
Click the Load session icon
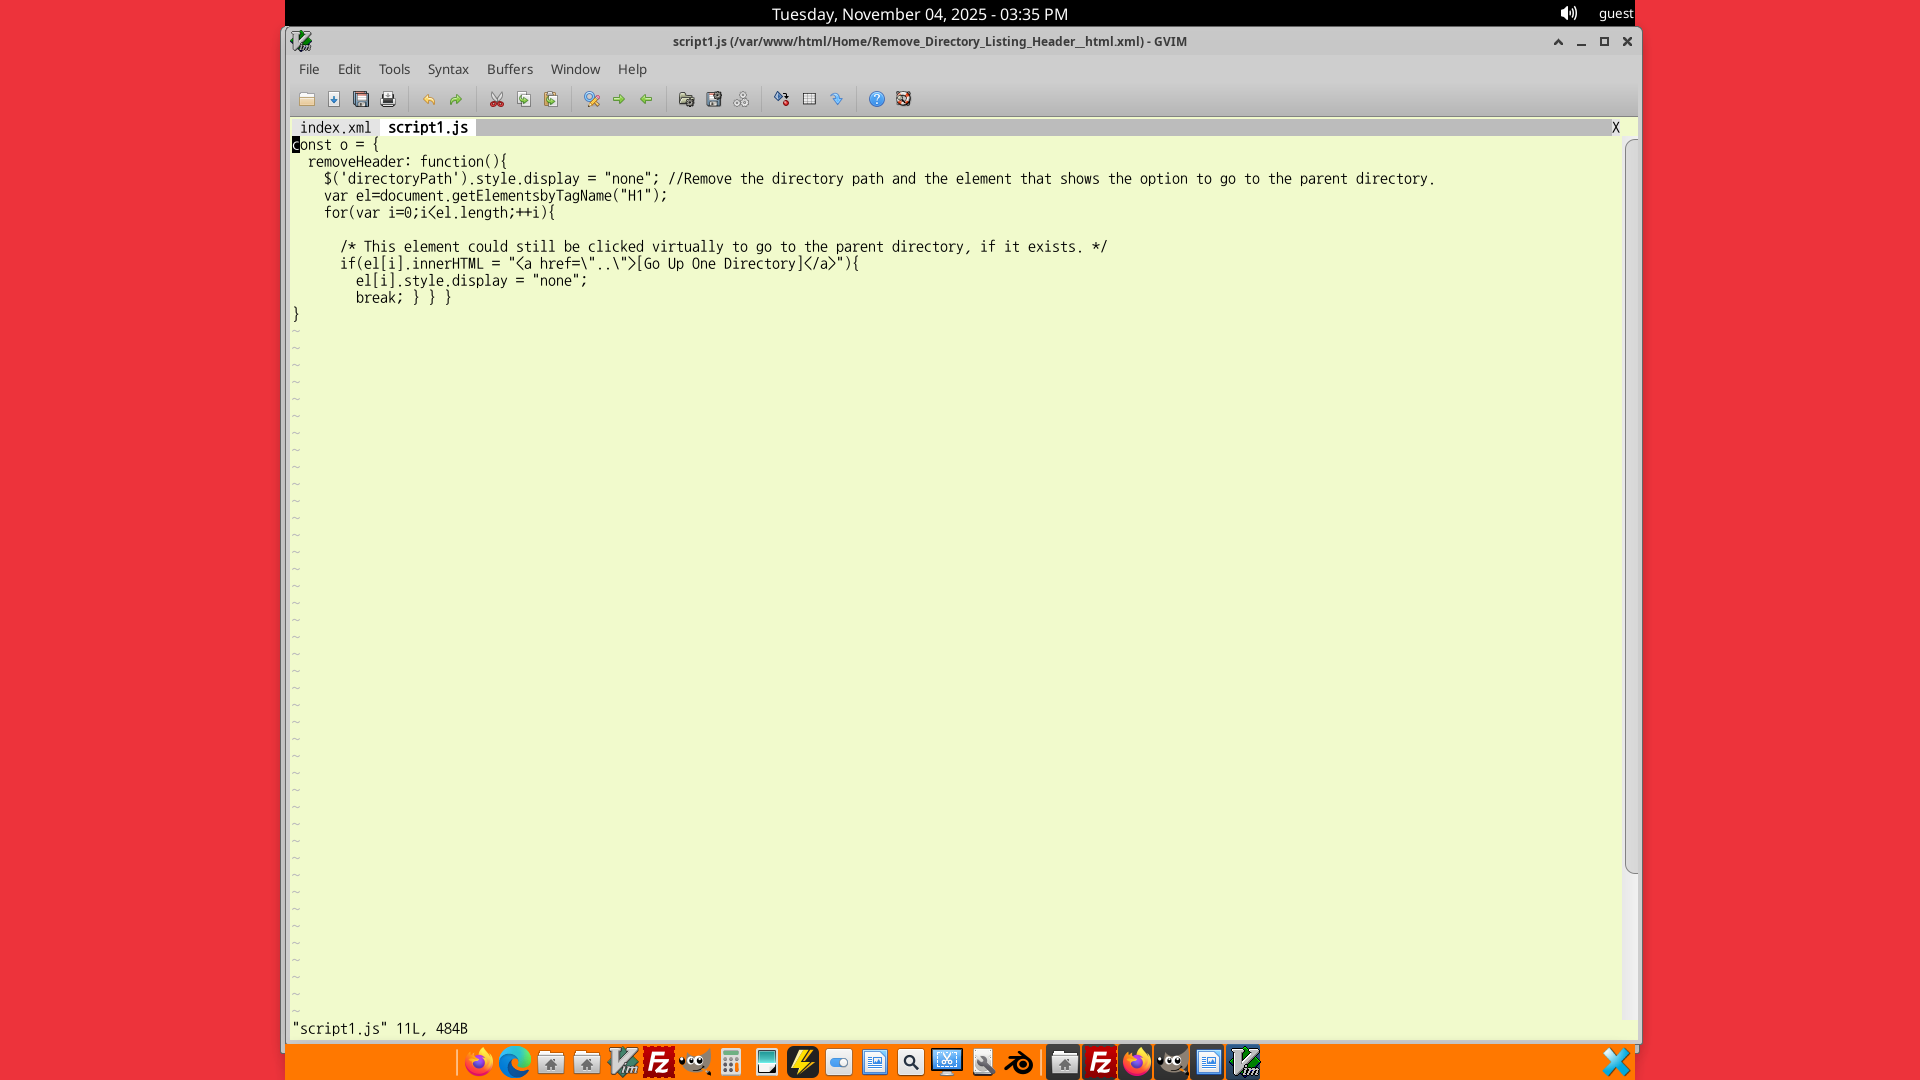[686, 99]
